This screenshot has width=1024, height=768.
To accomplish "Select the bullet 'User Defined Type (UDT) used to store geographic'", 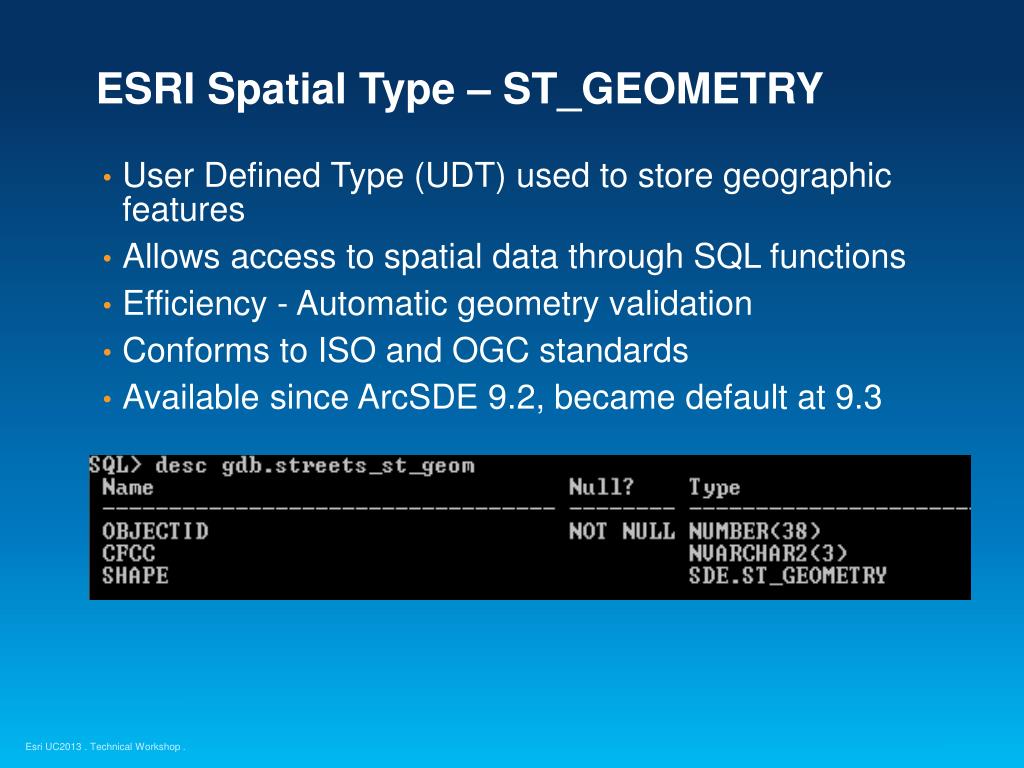I will [507, 176].
